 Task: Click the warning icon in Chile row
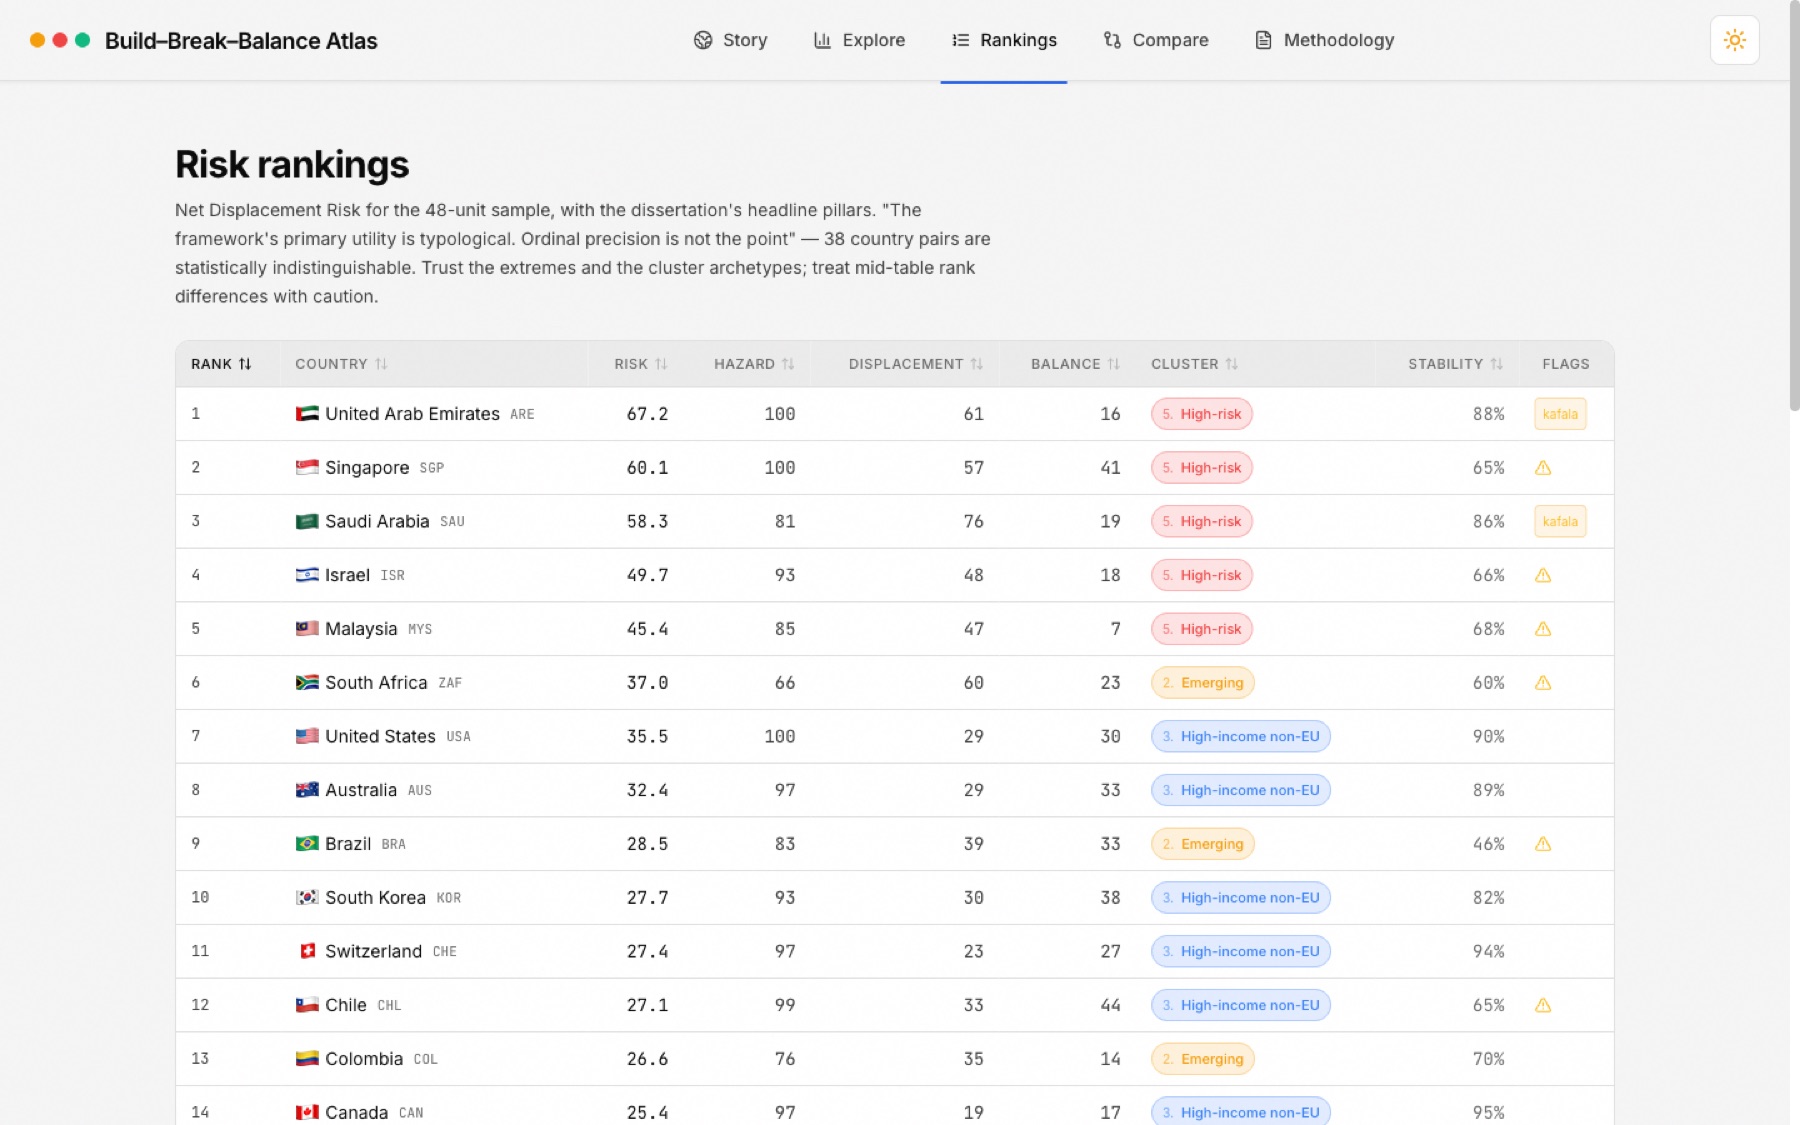[1543, 1005]
